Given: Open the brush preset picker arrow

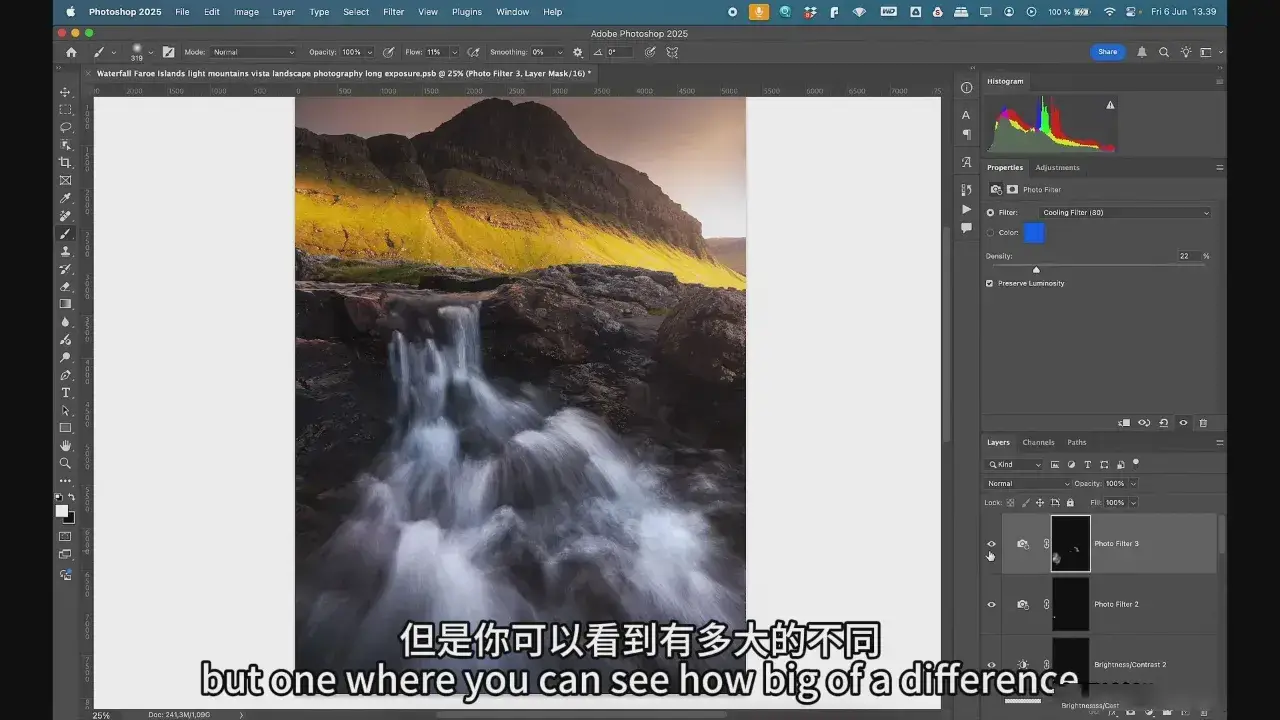Looking at the screenshot, I should point(151,52).
